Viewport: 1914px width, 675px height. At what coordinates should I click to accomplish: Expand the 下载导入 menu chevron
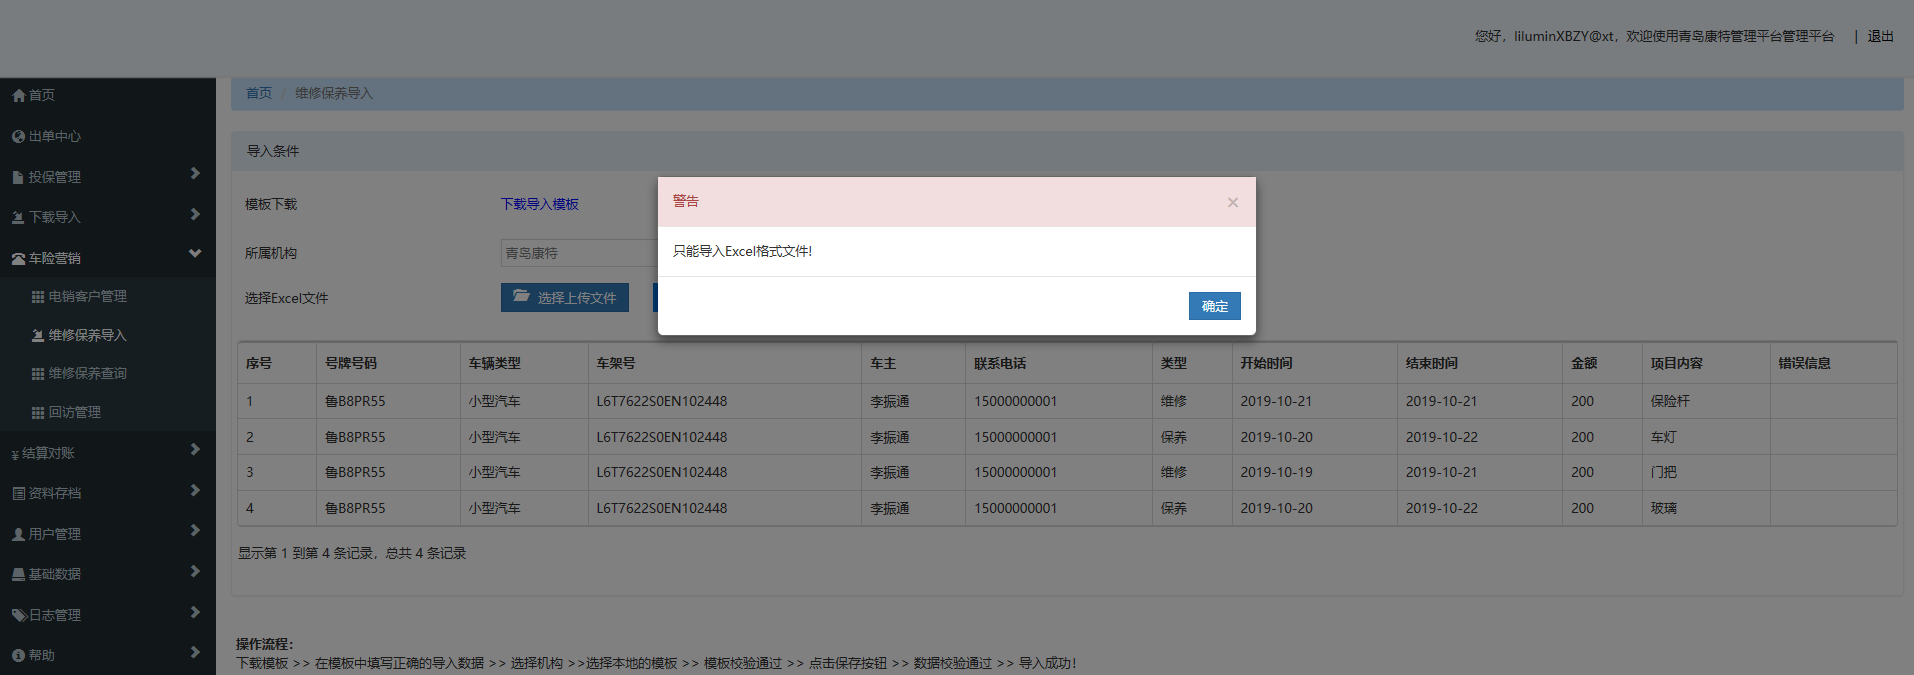[x=195, y=214]
